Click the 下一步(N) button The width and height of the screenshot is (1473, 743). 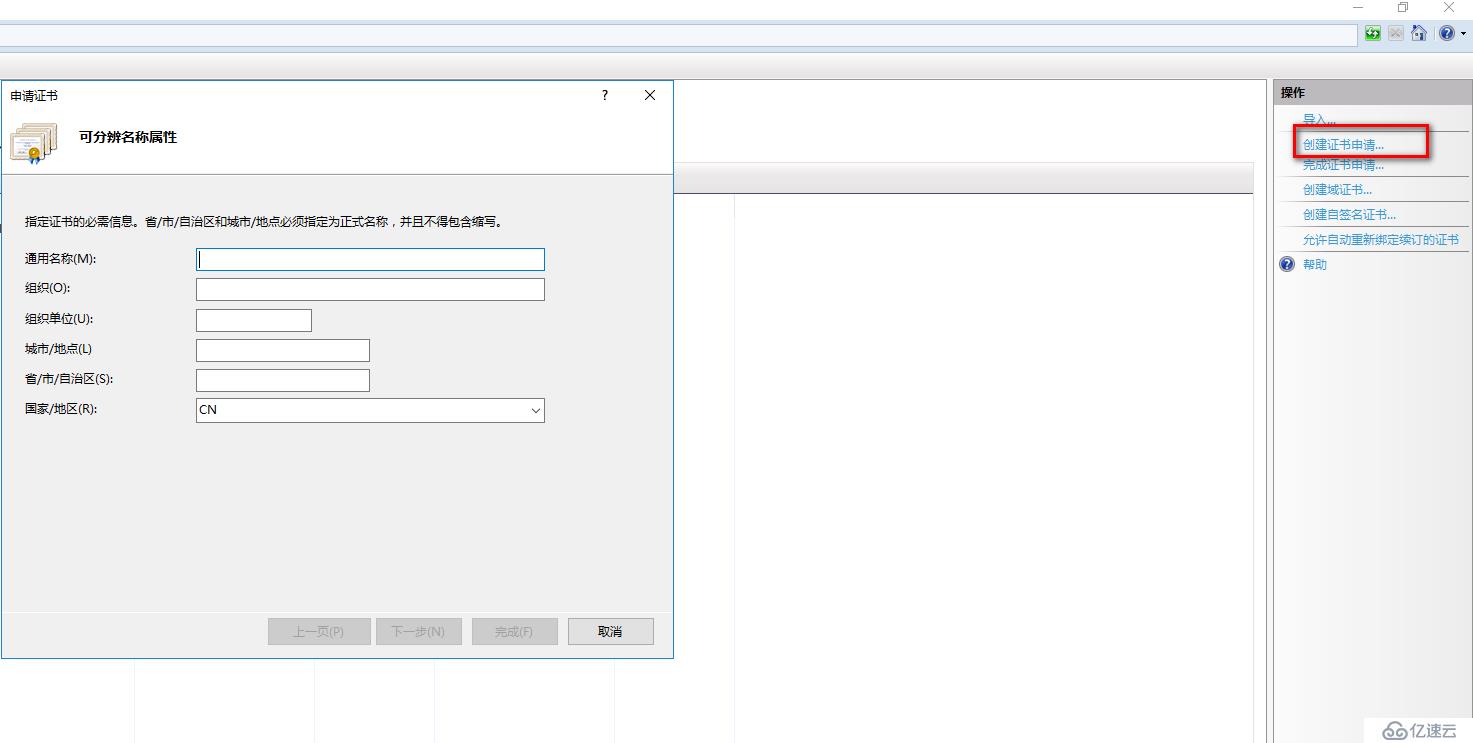pyautogui.click(x=418, y=631)
